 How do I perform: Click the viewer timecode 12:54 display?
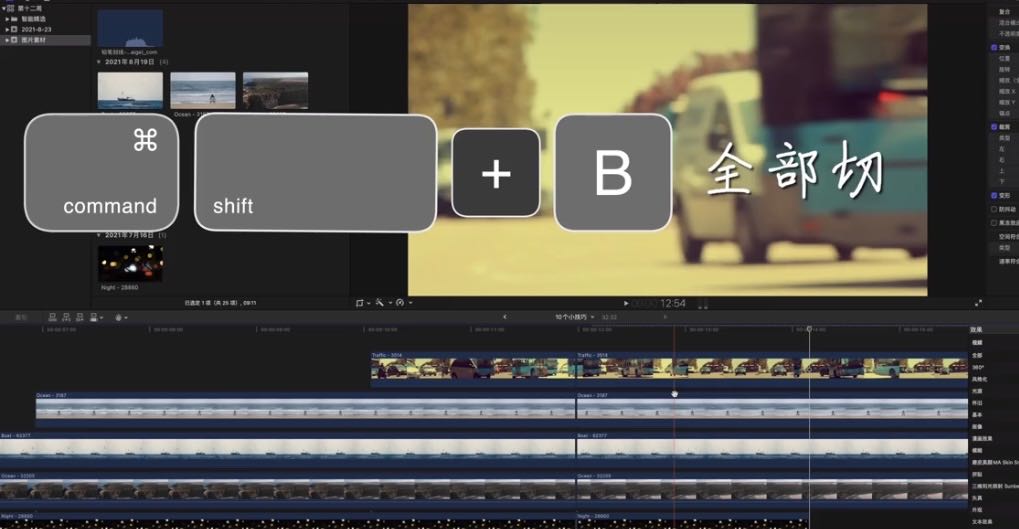click(673, 303)
